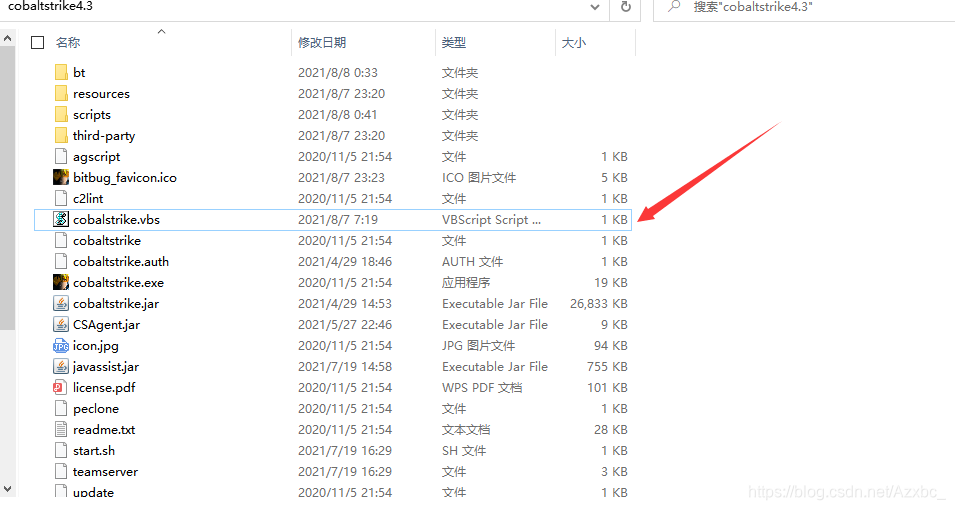Click the 2021/5/27 22:46 date cell
The image size is (955, 510).
click(345, 325)
